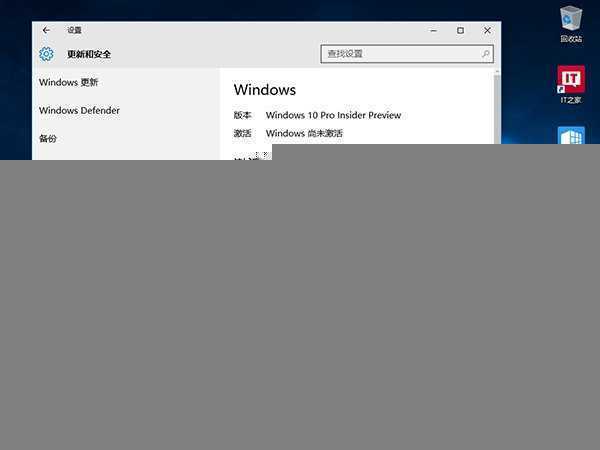Minimize the Settings window
Viewport: 600px width, 450px height.
coord(434,31)
